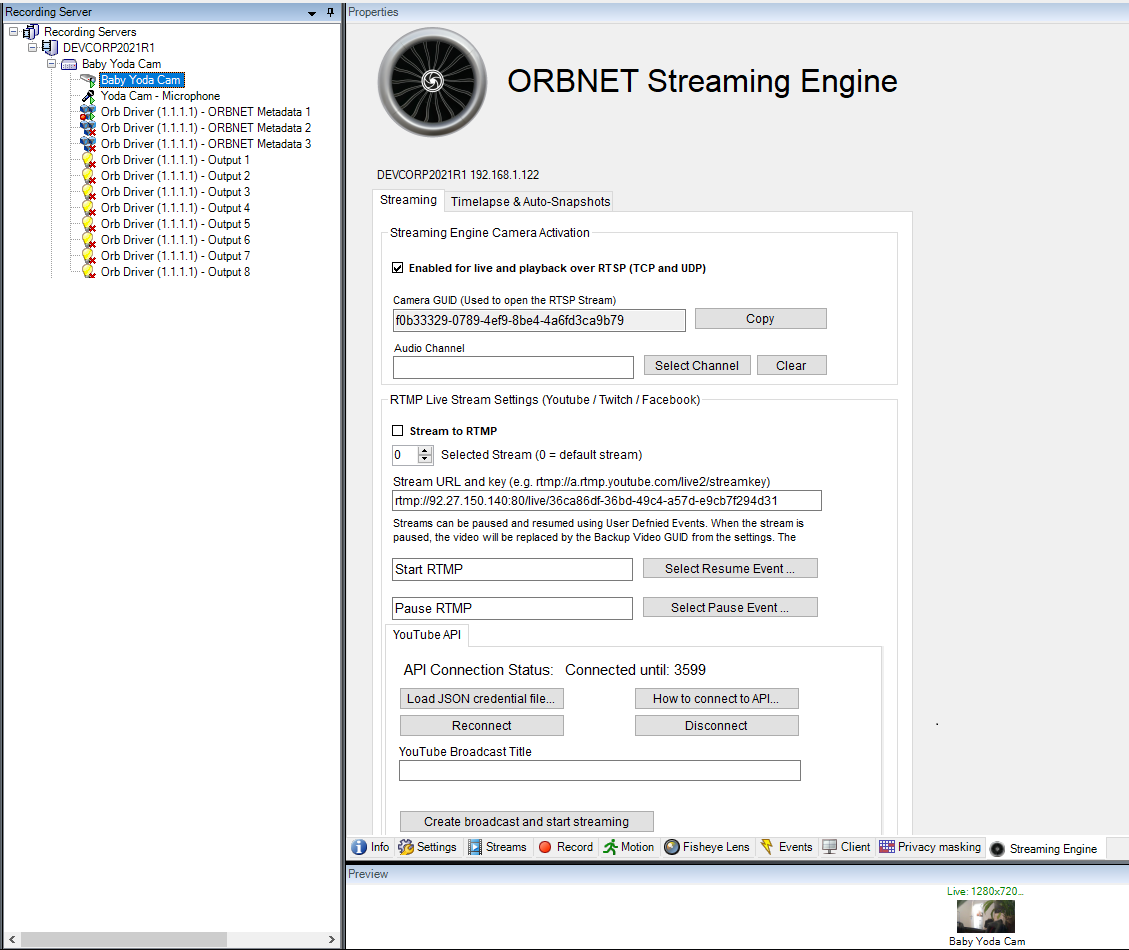The width and height of the screenshot is (1129, 950).
Task: Click the Reconnect button
Action: pos(481,725)
